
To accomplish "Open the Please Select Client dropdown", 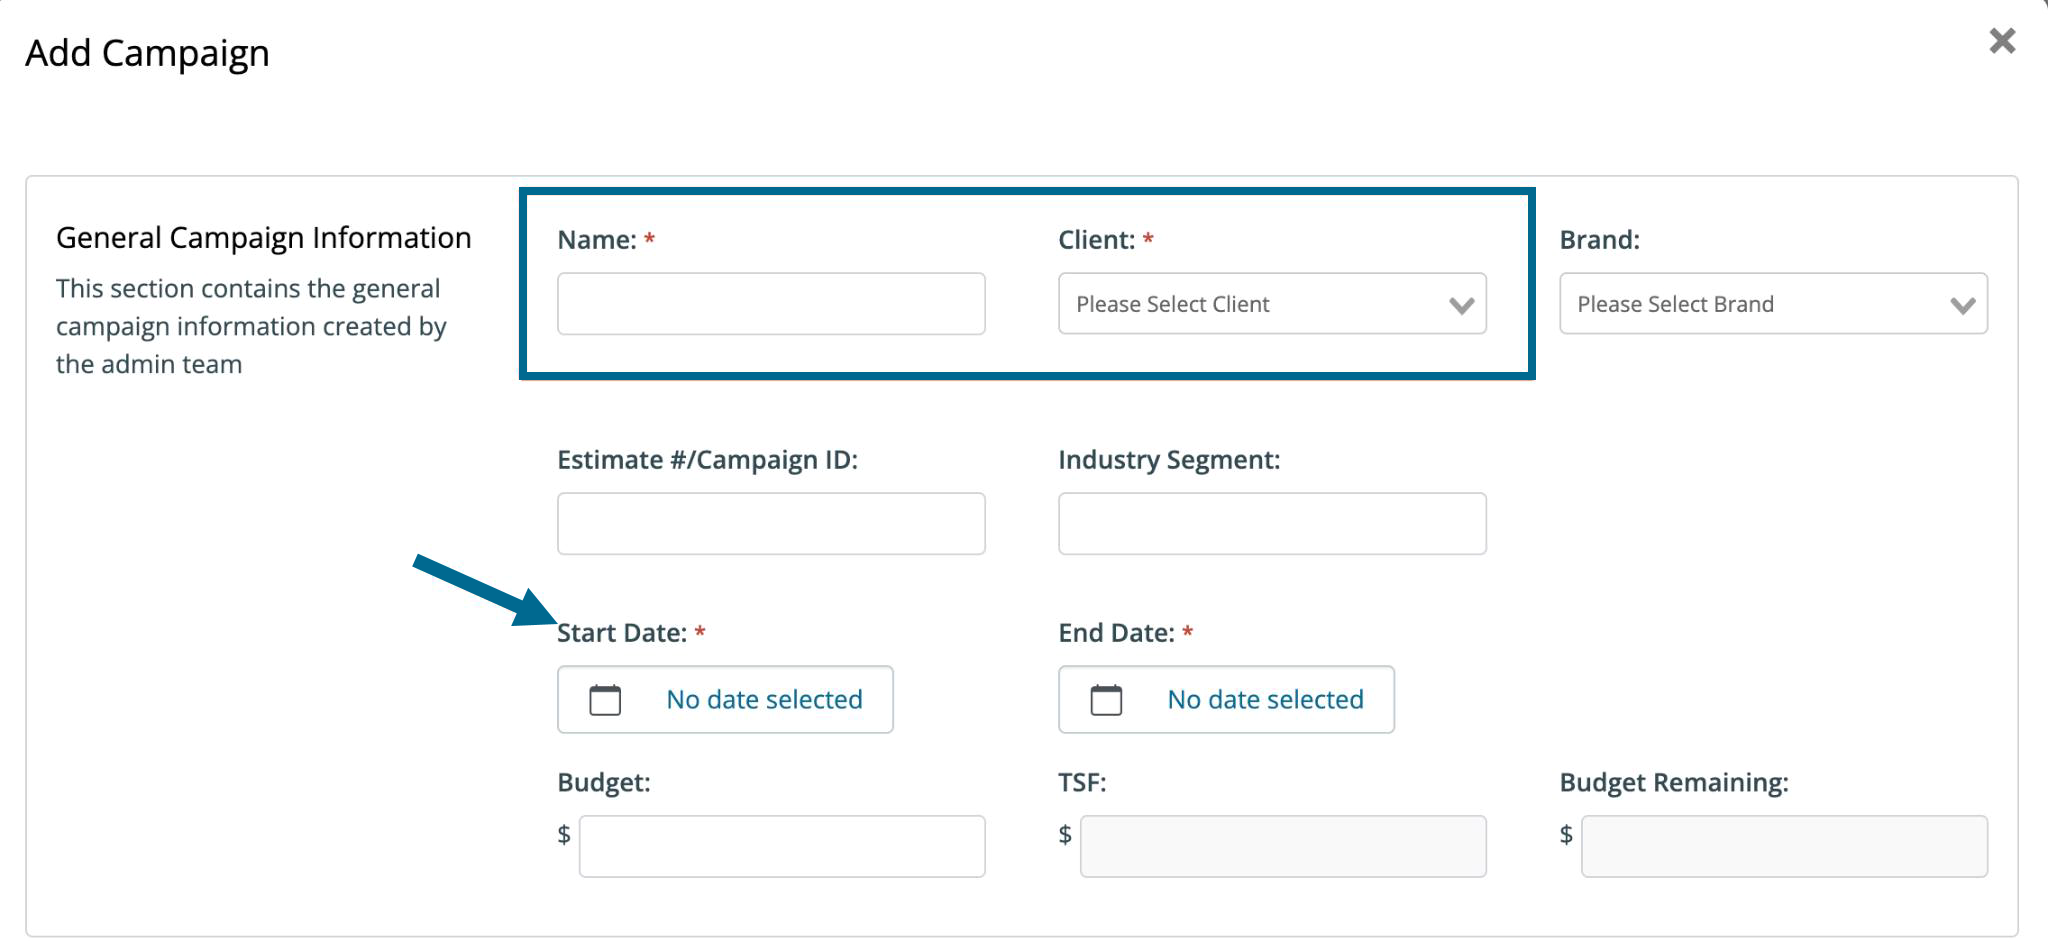I will [x=1272, y=304].
